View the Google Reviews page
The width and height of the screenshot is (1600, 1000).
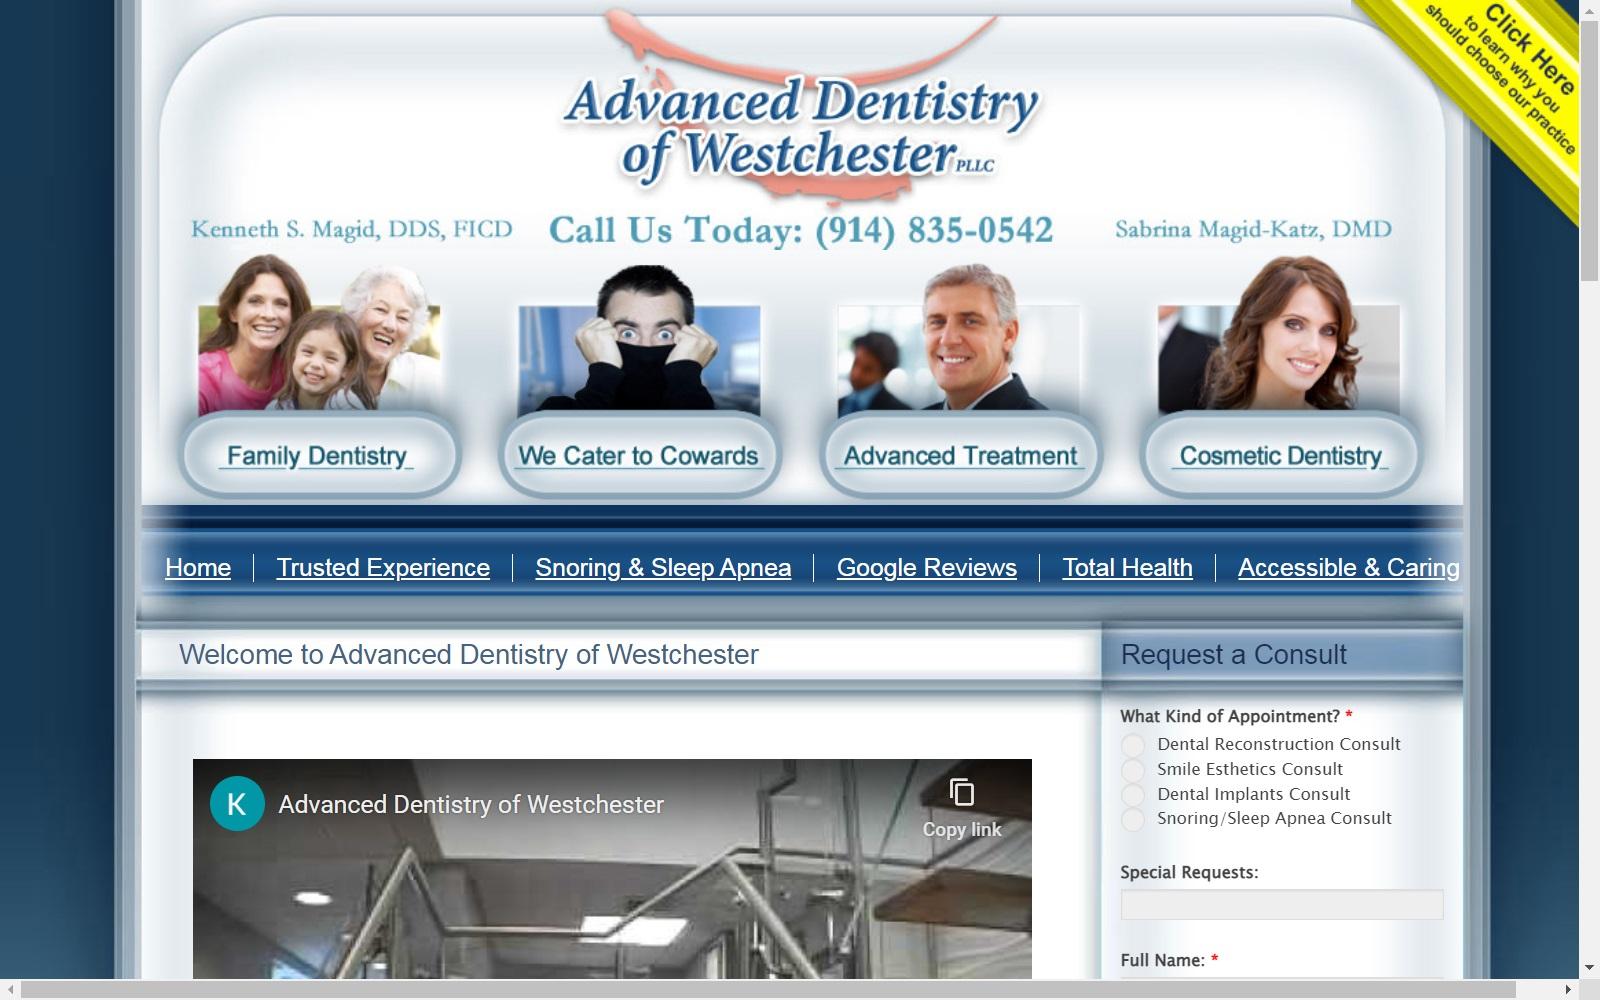(927, 568)
